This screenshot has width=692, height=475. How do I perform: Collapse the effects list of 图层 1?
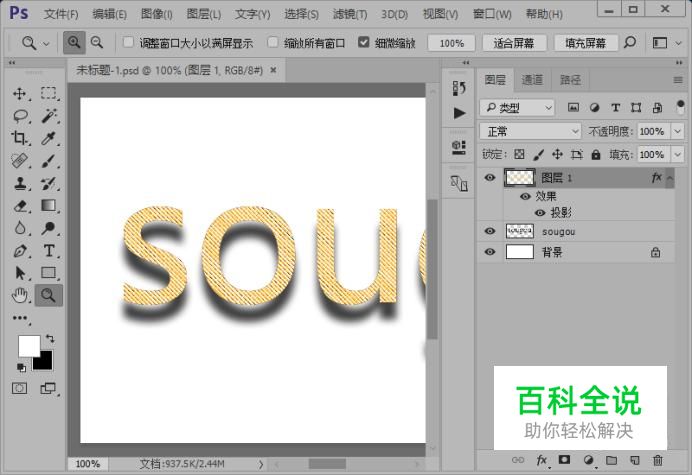click(669, 177)
